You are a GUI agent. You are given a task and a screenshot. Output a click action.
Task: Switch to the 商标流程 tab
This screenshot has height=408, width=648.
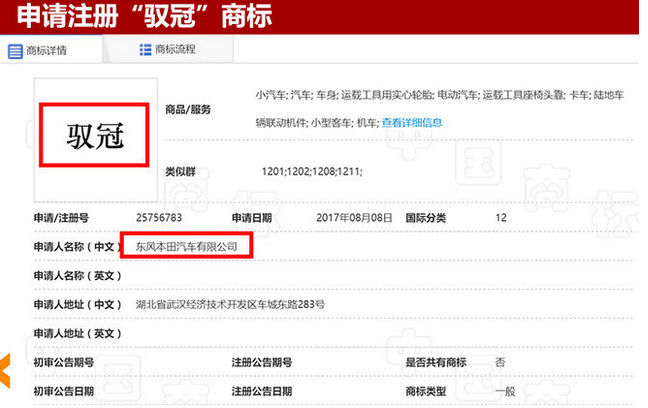tap(176, 49)
